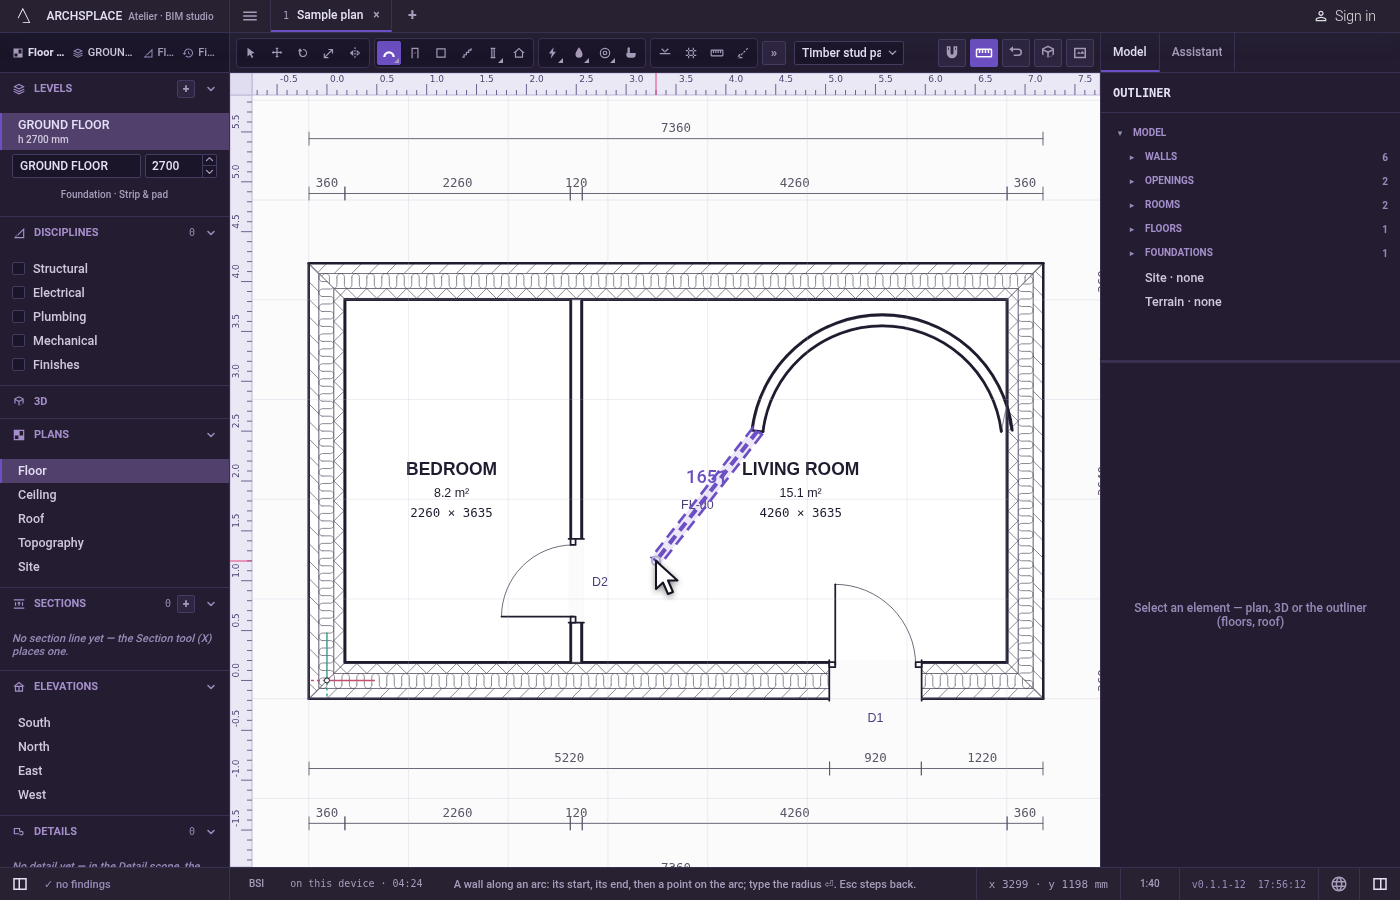Open the 3D cube view button
Image resolution: width=1400 pixels, height=900 pixels.
(1048, 53)
